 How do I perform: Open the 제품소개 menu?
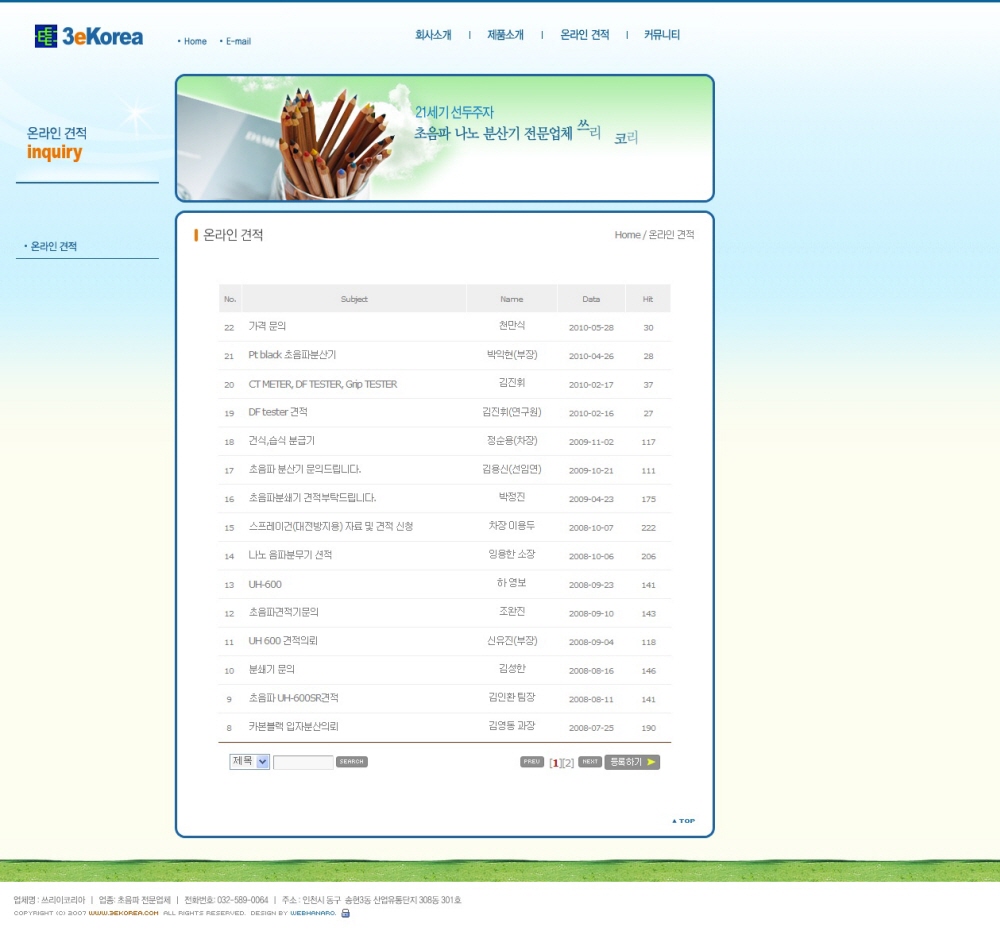pos(505,35)
